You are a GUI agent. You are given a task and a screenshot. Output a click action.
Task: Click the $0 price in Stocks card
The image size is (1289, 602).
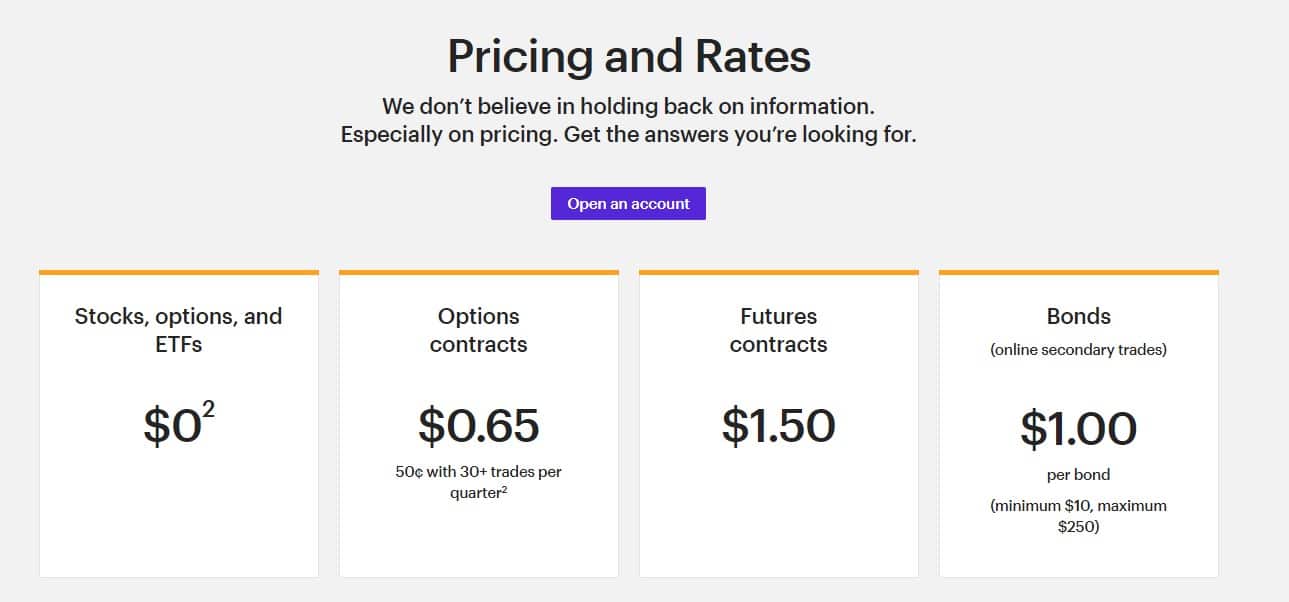point(172,426)
